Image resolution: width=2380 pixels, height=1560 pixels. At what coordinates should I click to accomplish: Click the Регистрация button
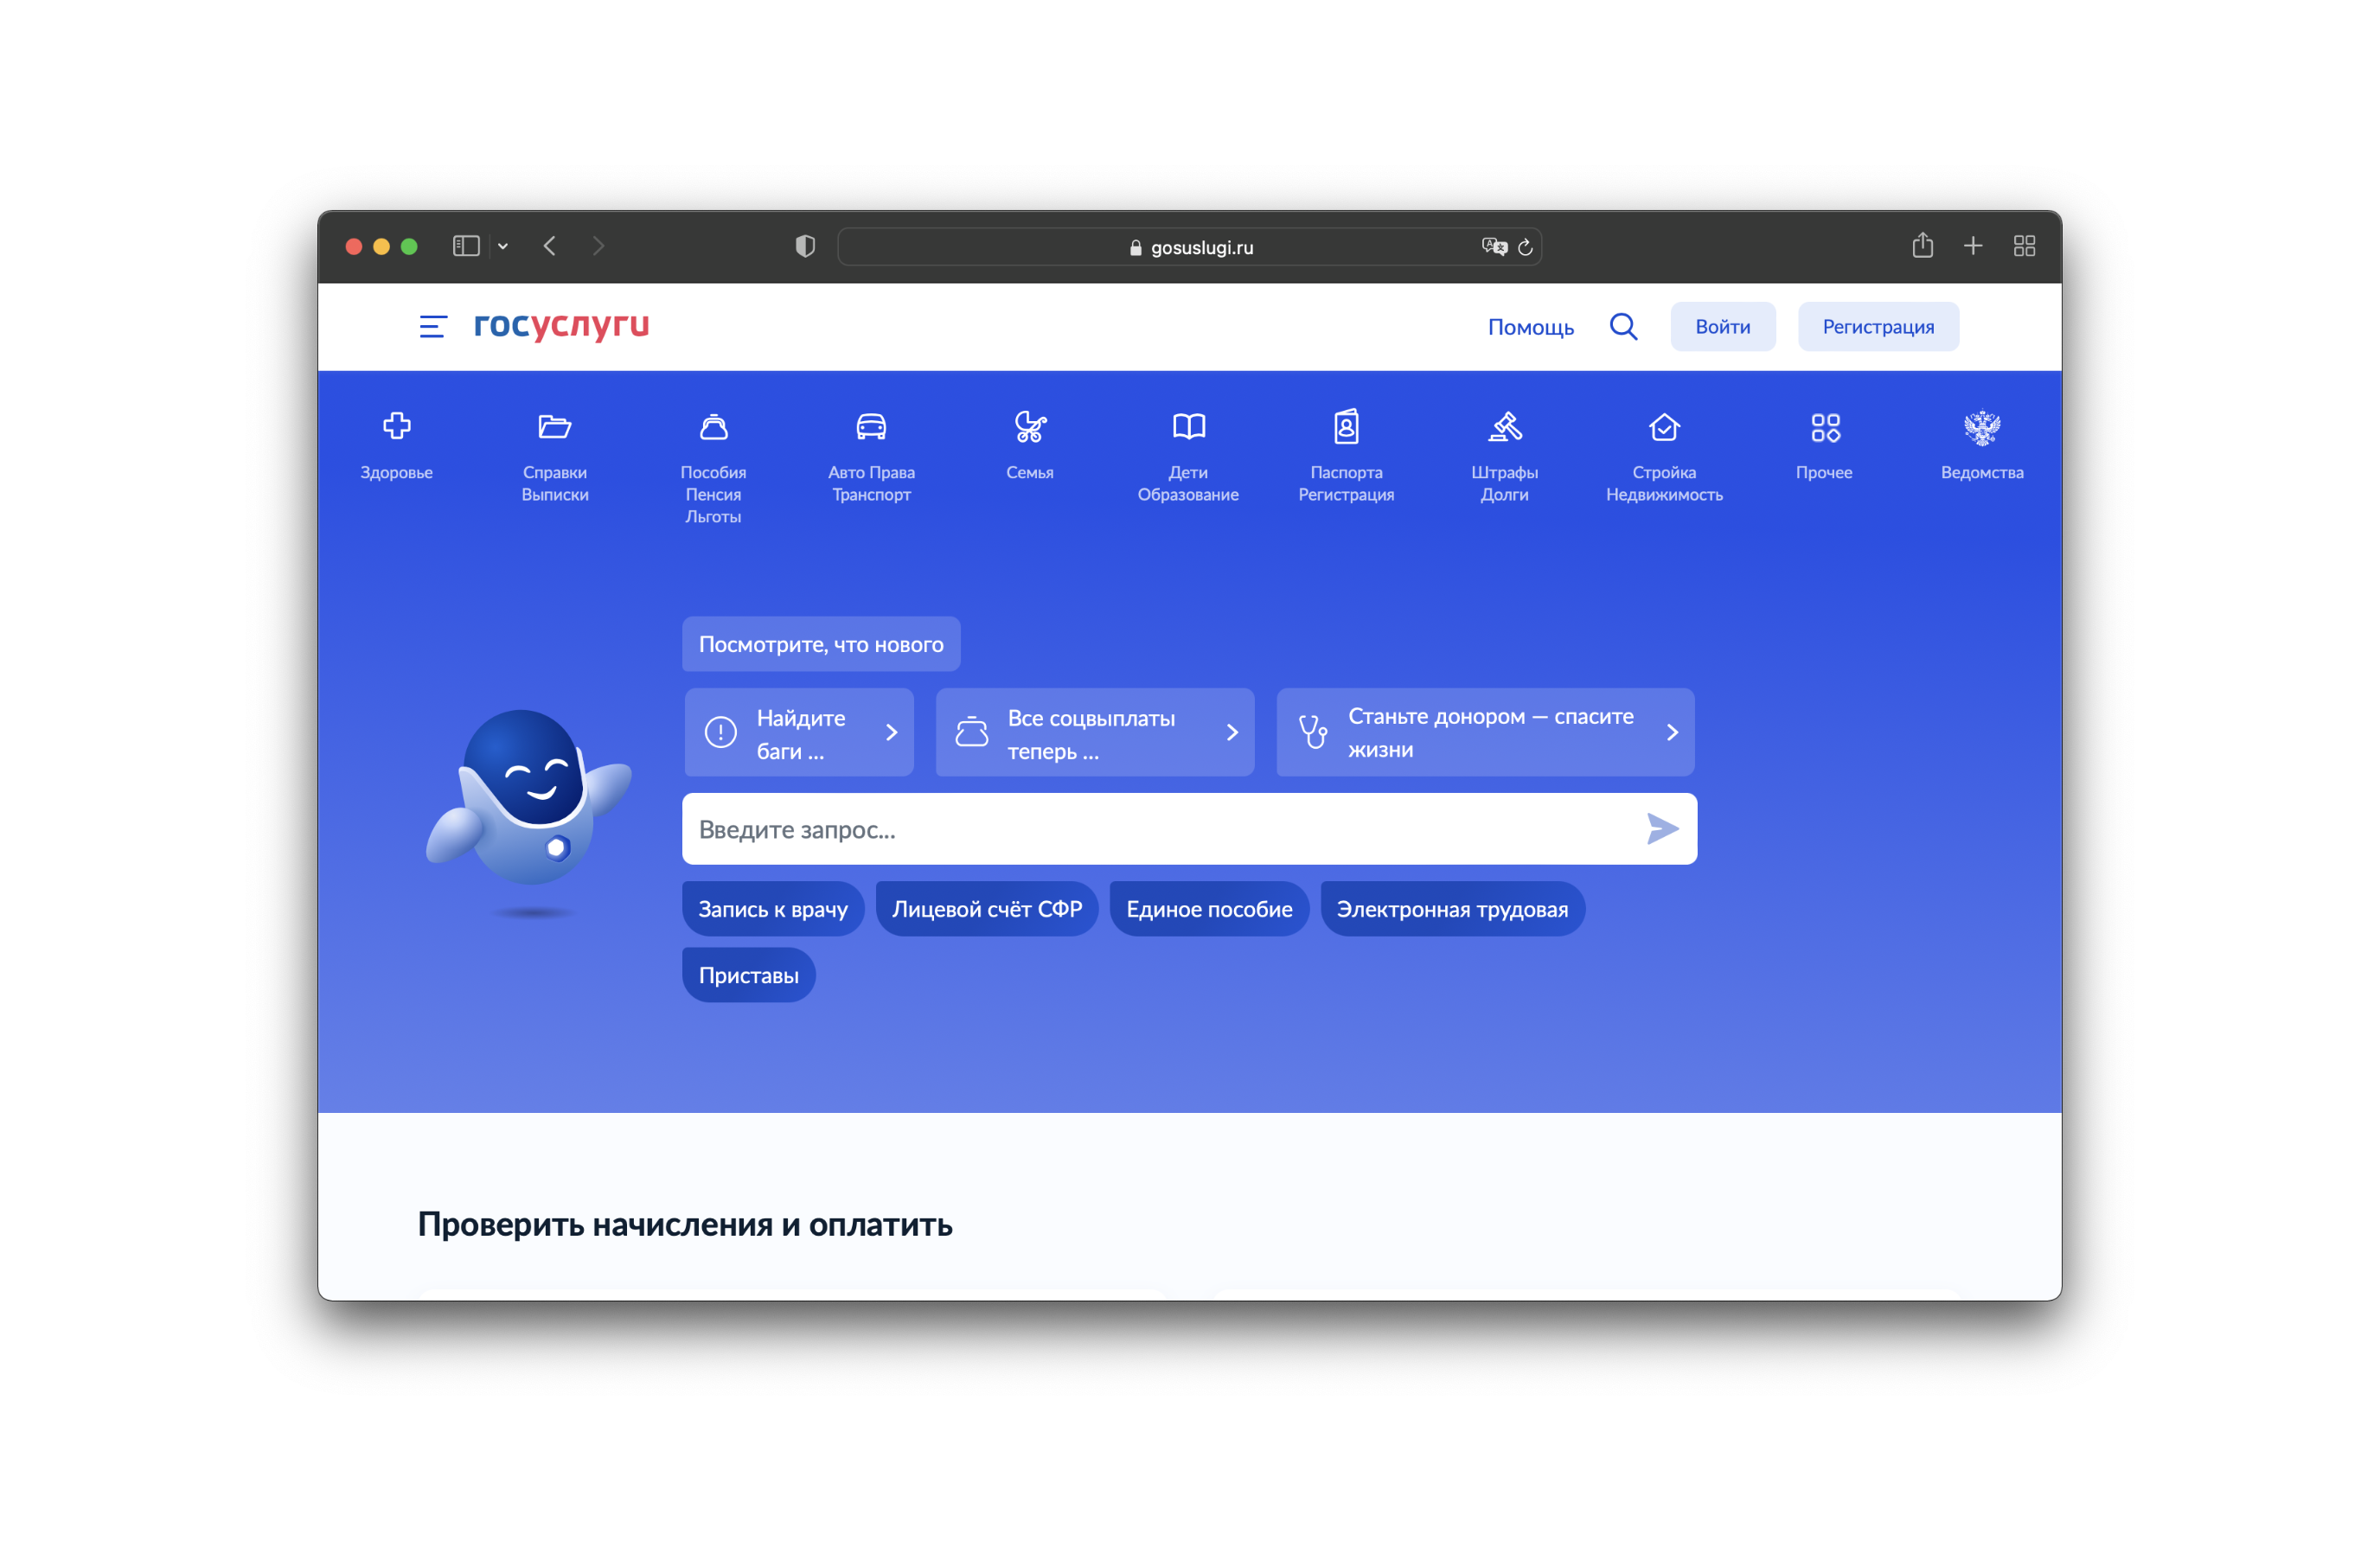click(1877, 327)
